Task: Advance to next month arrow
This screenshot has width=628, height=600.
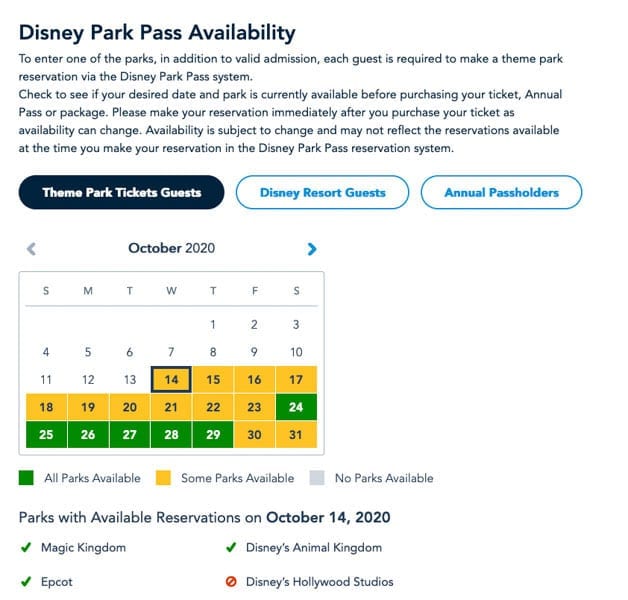Action: pyautogui.click(x=312, y=249)
